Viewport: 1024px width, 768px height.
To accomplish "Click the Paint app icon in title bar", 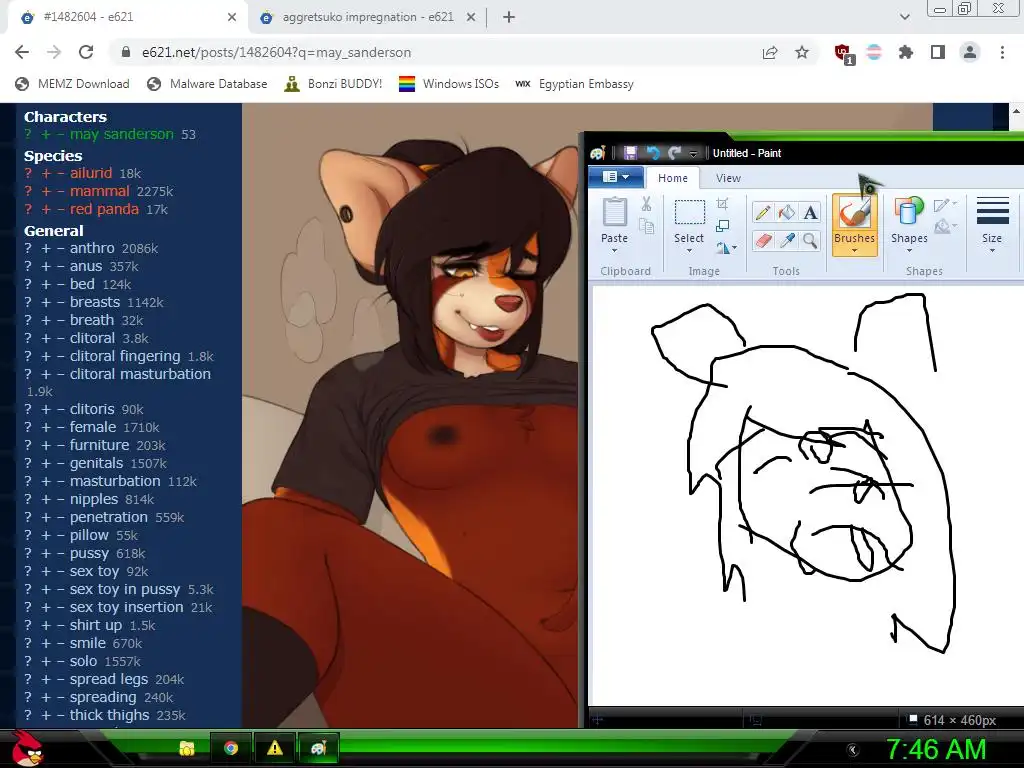I will 598,153.
